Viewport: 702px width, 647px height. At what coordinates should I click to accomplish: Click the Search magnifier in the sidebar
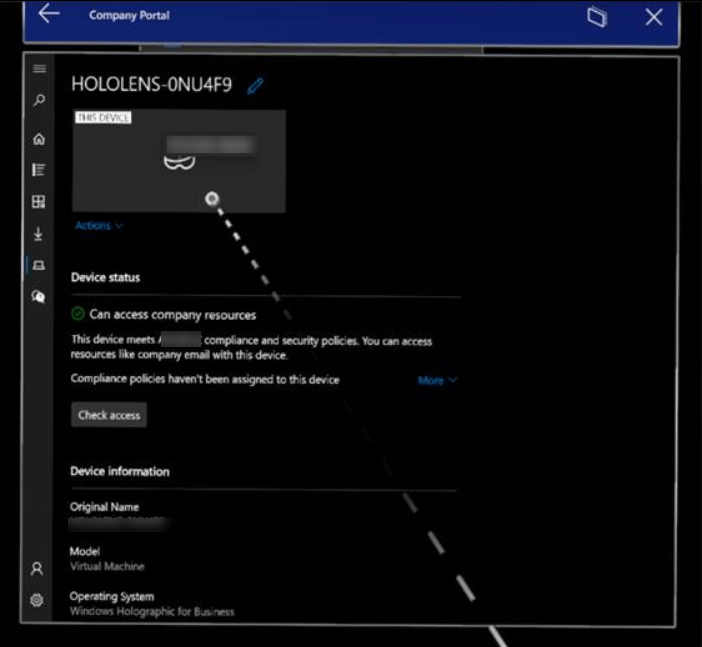[39, 101]
